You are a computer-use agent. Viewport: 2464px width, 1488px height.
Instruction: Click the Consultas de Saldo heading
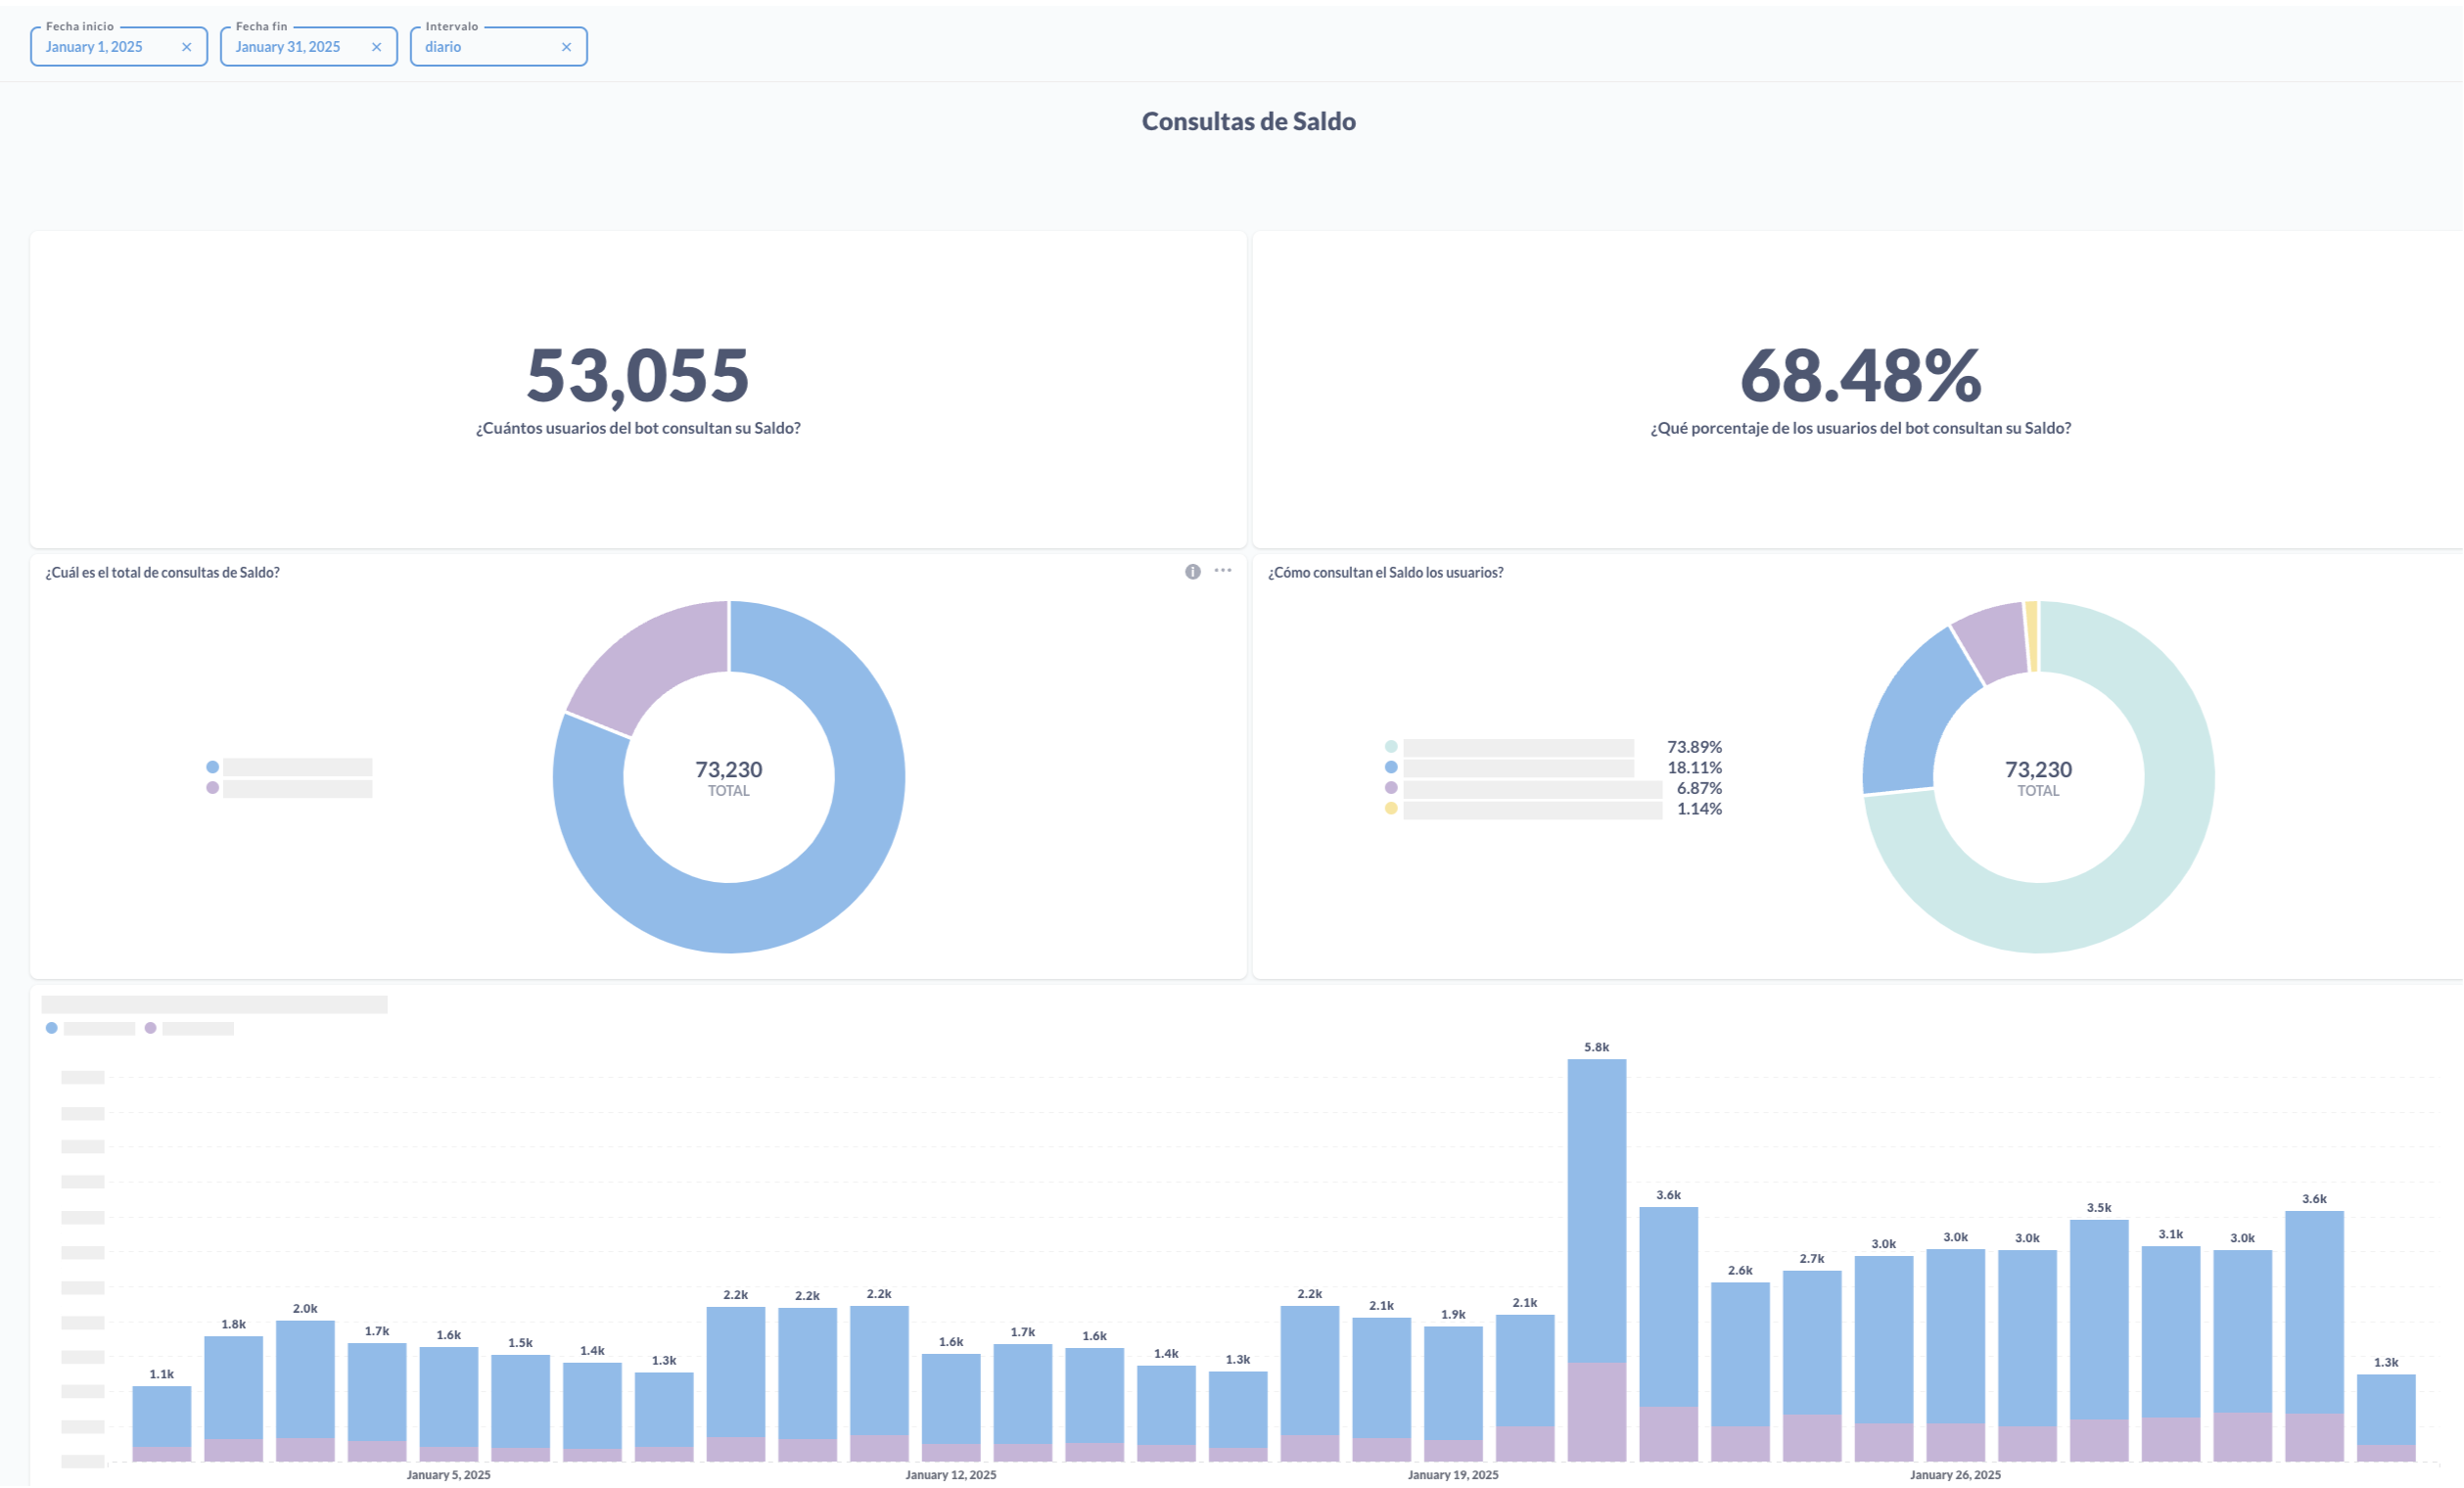click(x=1249, y=121)
